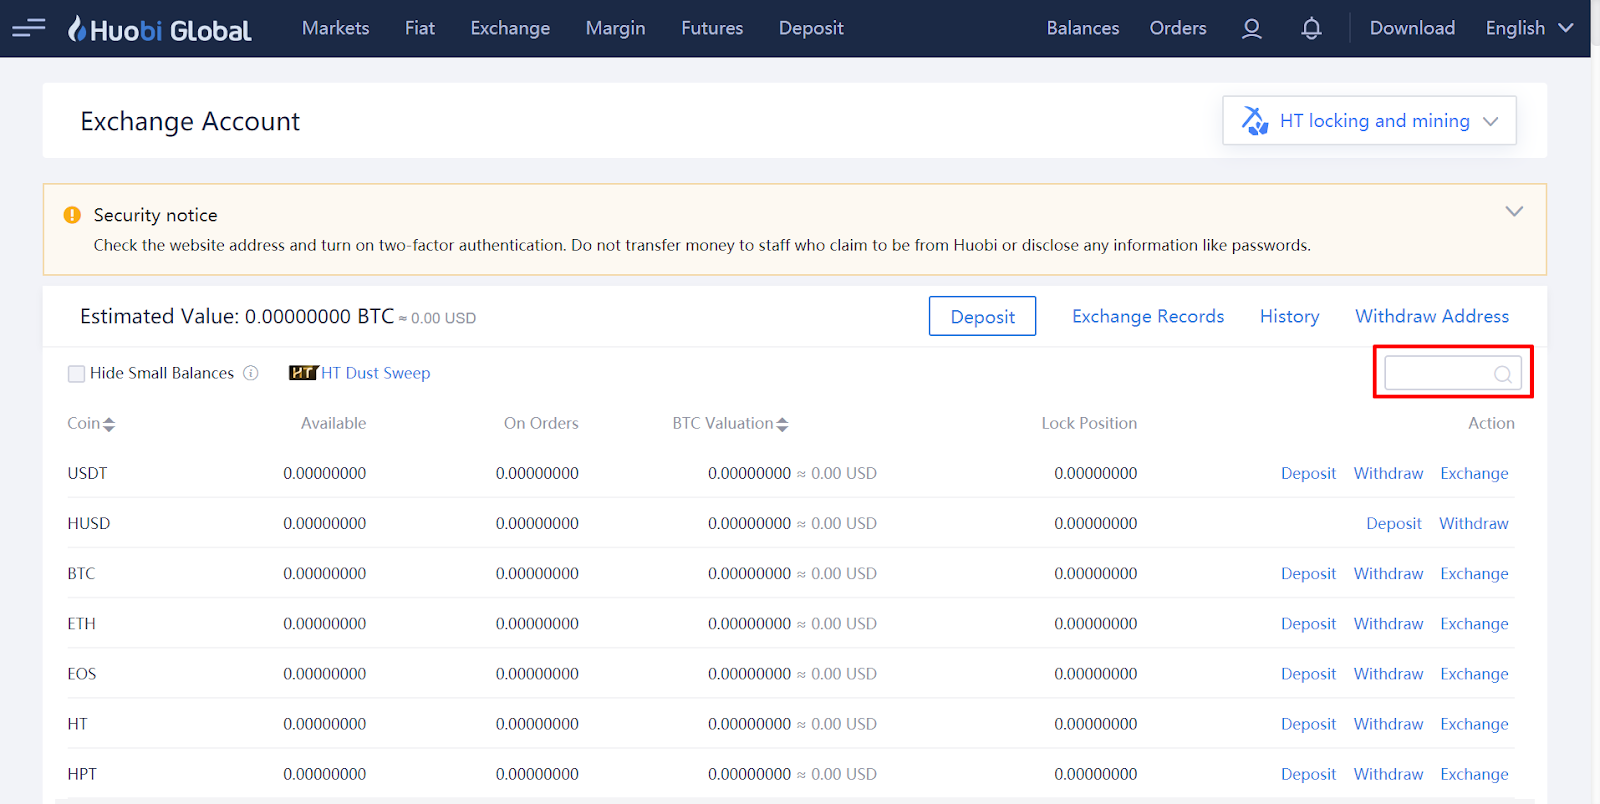Expand the English language dropdown
1600x804 pixels.
tap(1530, 28)
